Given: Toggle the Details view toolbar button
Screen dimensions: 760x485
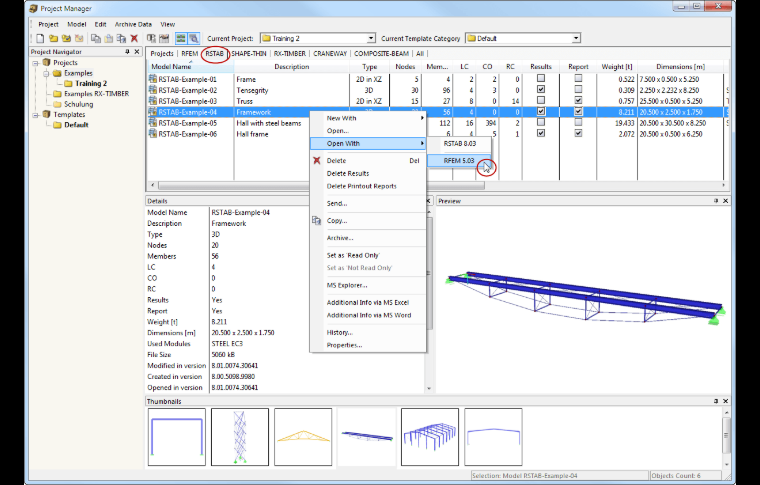Looking at the screenshot, I should coord(181,38).
